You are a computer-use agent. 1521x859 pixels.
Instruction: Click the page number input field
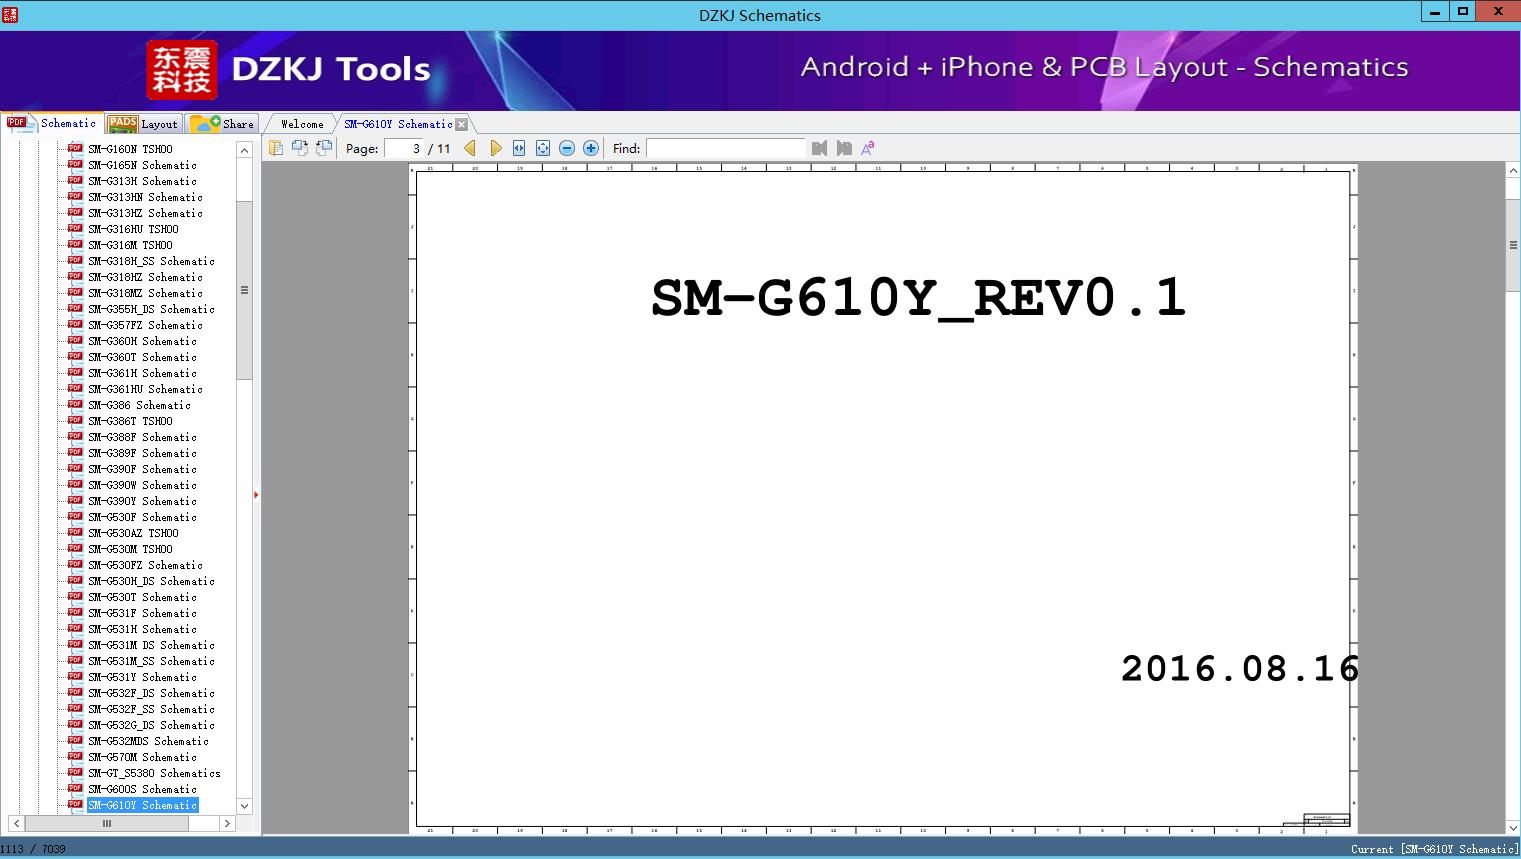(x=404, y=148)
